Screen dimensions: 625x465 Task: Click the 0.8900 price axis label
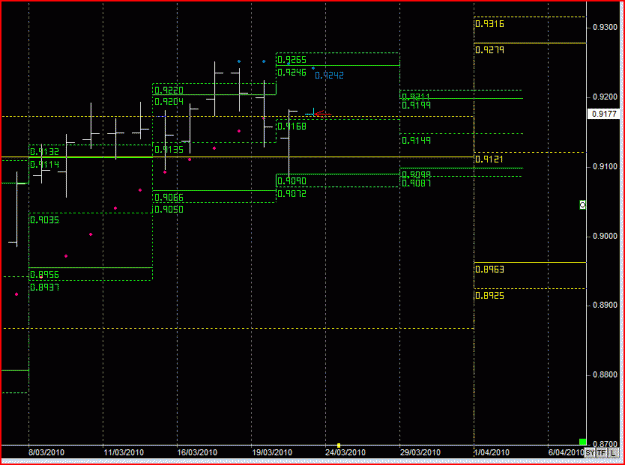coord(604,305)
